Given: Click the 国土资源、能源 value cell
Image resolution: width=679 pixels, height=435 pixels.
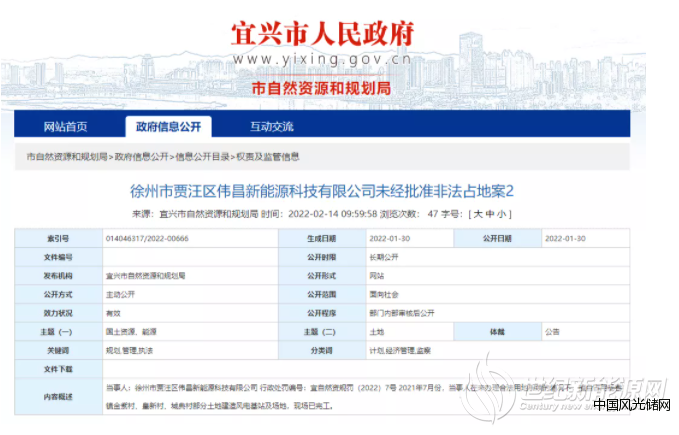Looking at the screenshot, I should [190, 332].
